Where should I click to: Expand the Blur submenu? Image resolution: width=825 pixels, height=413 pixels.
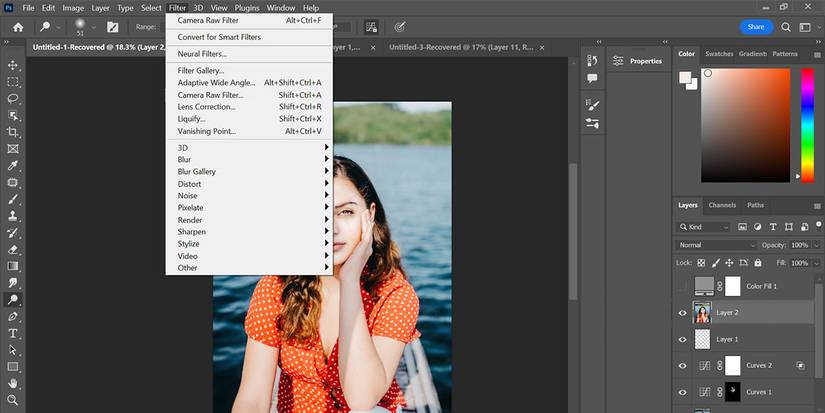pyautogui.click(x=249, y=159)
